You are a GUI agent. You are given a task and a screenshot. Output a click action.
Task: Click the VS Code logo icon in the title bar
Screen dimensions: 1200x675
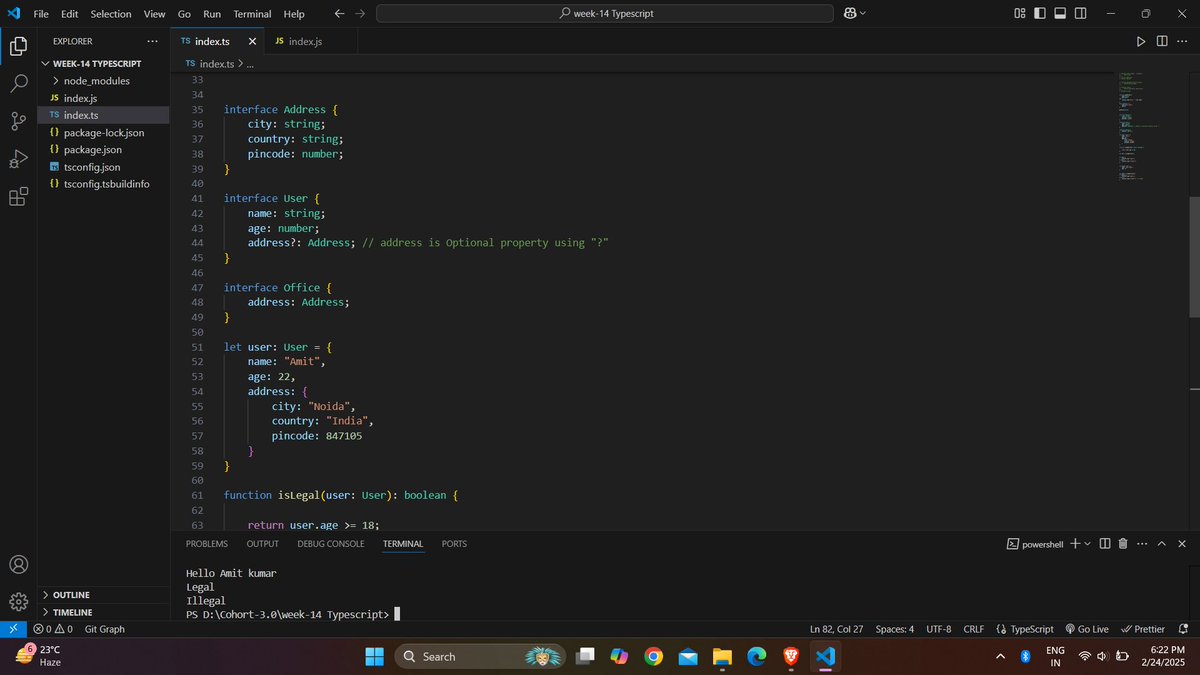coord(13,13)
